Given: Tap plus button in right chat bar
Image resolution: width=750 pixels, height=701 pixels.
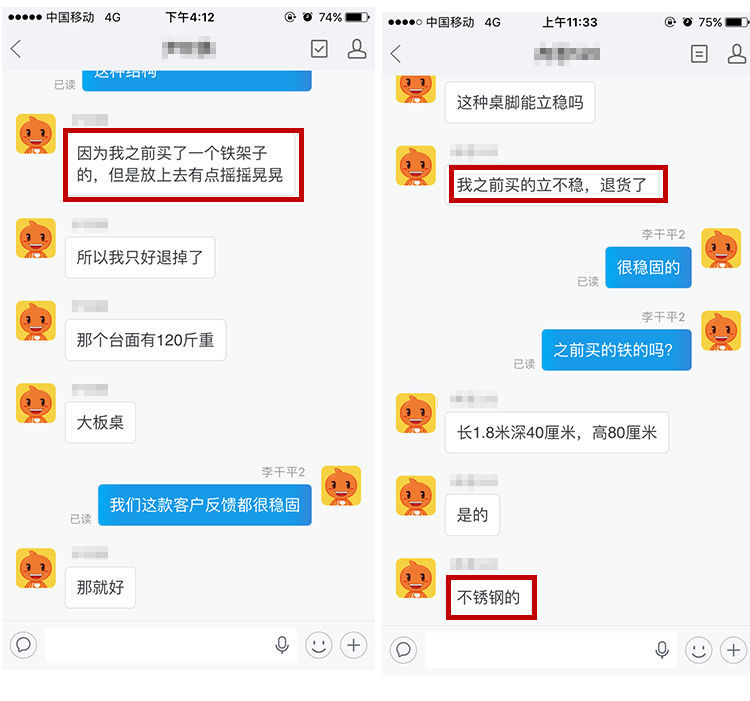Looking at the screenshot, I should click(733, 650).
